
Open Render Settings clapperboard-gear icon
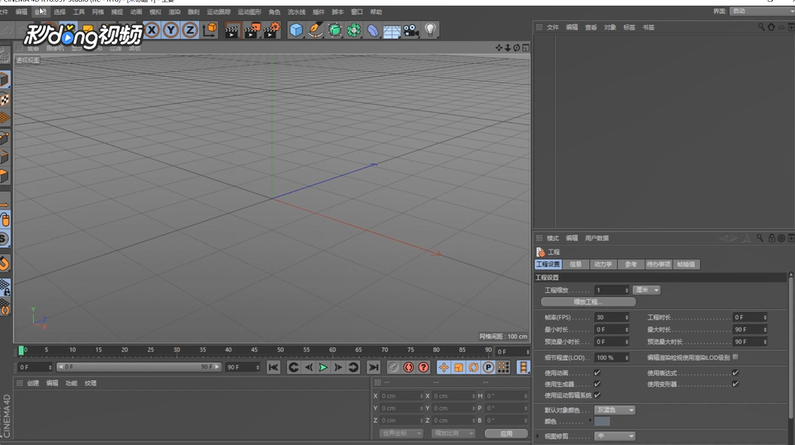click(272, 30)
